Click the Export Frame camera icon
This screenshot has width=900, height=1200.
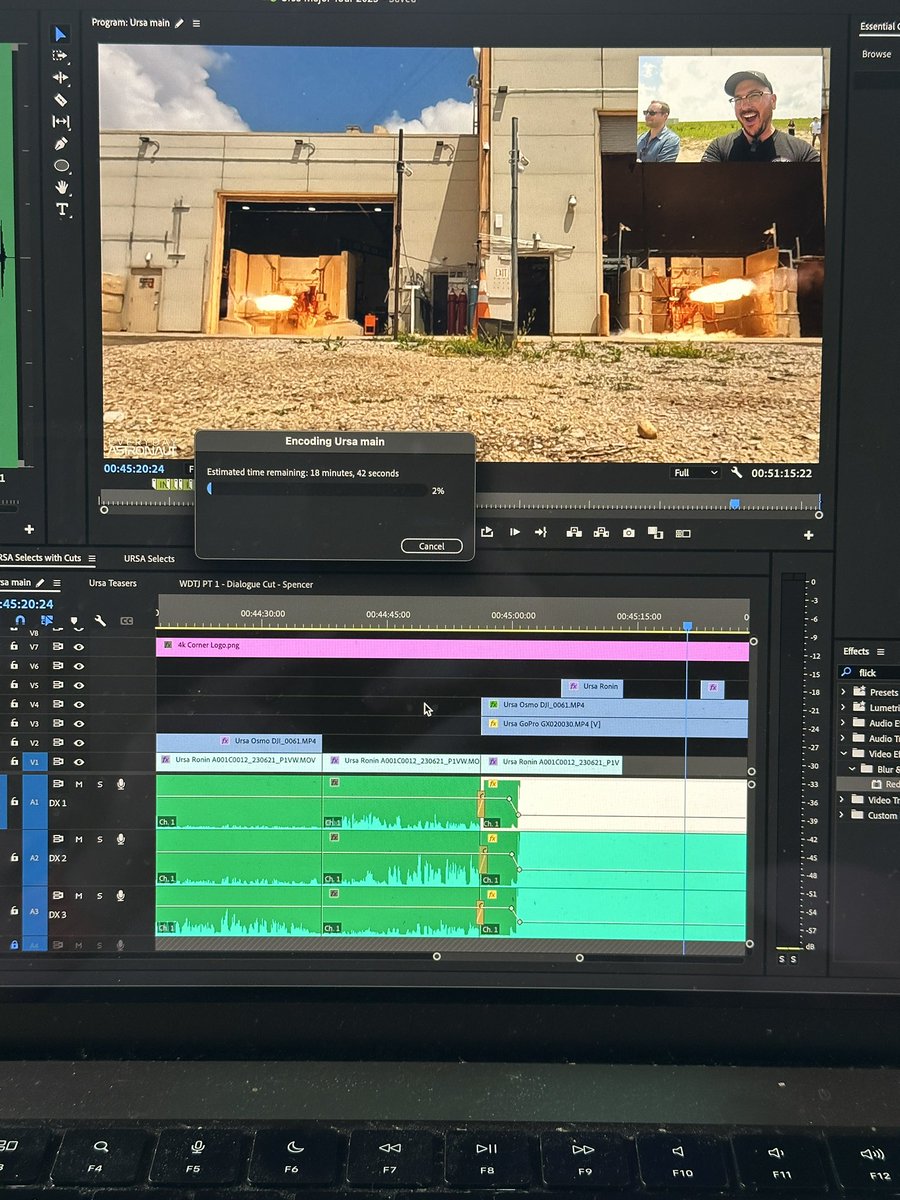tap(629, 533)
